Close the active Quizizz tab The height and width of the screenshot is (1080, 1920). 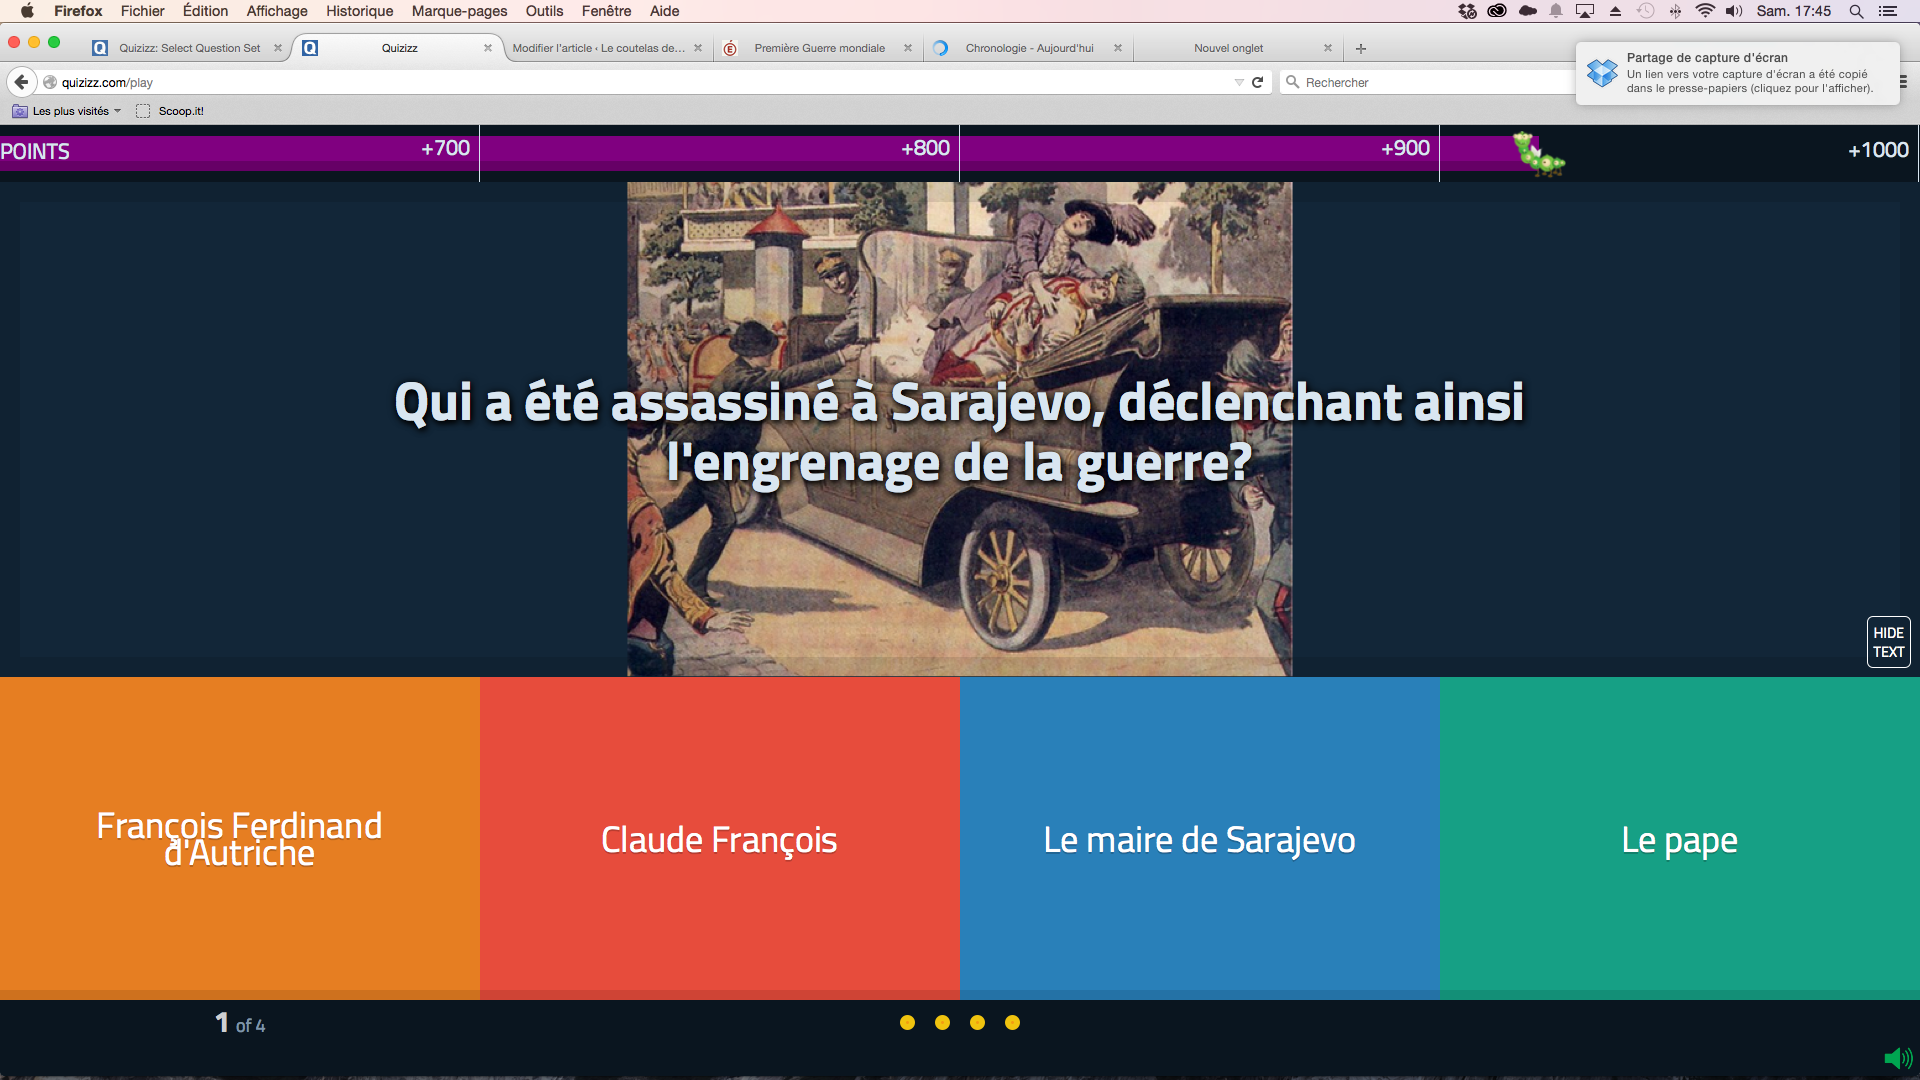pyautogui.click(x=488, y=48)
